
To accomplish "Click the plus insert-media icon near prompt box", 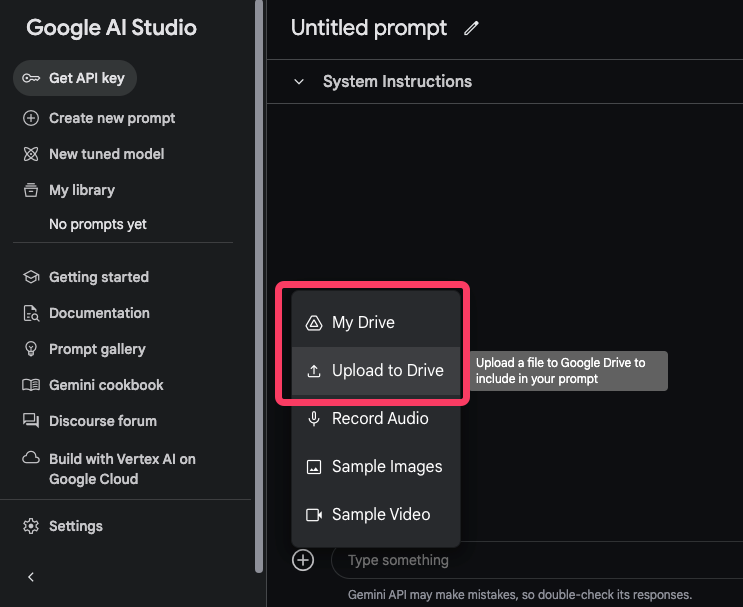I will 303,560.
